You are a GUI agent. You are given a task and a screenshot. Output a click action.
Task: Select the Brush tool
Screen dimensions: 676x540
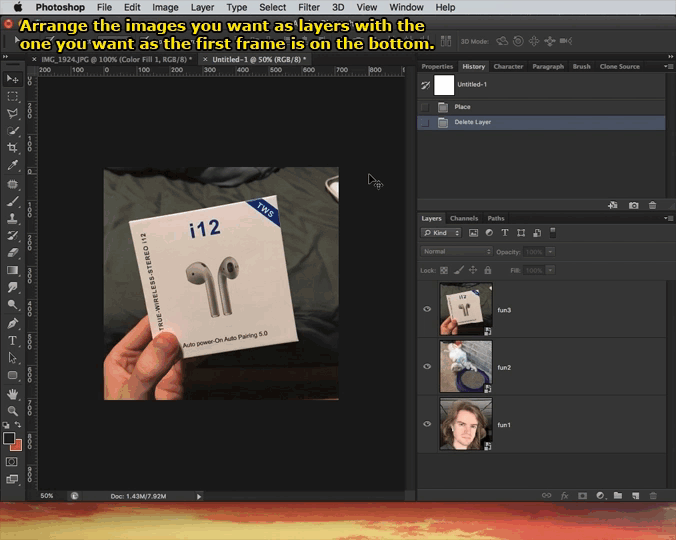coord(12,201)
